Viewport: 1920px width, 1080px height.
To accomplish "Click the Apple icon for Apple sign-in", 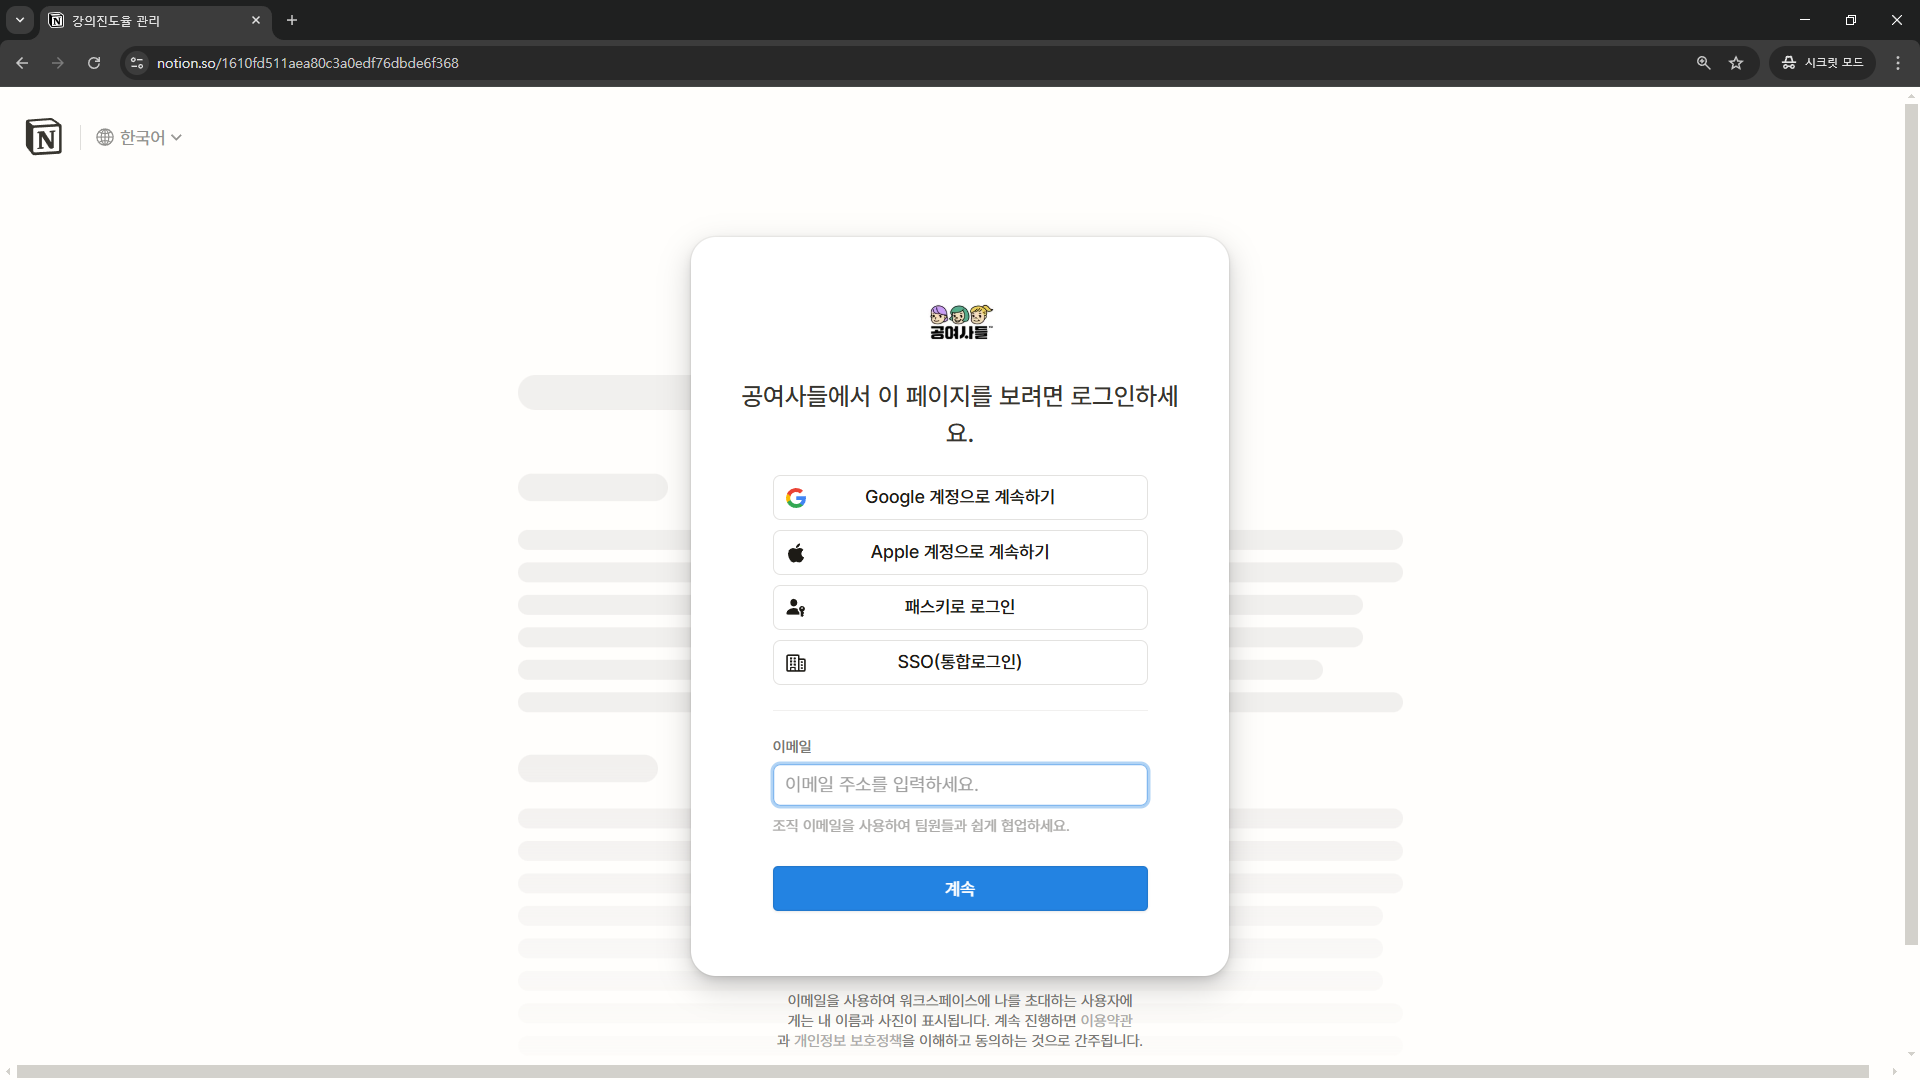I will [x=796, y=553].
